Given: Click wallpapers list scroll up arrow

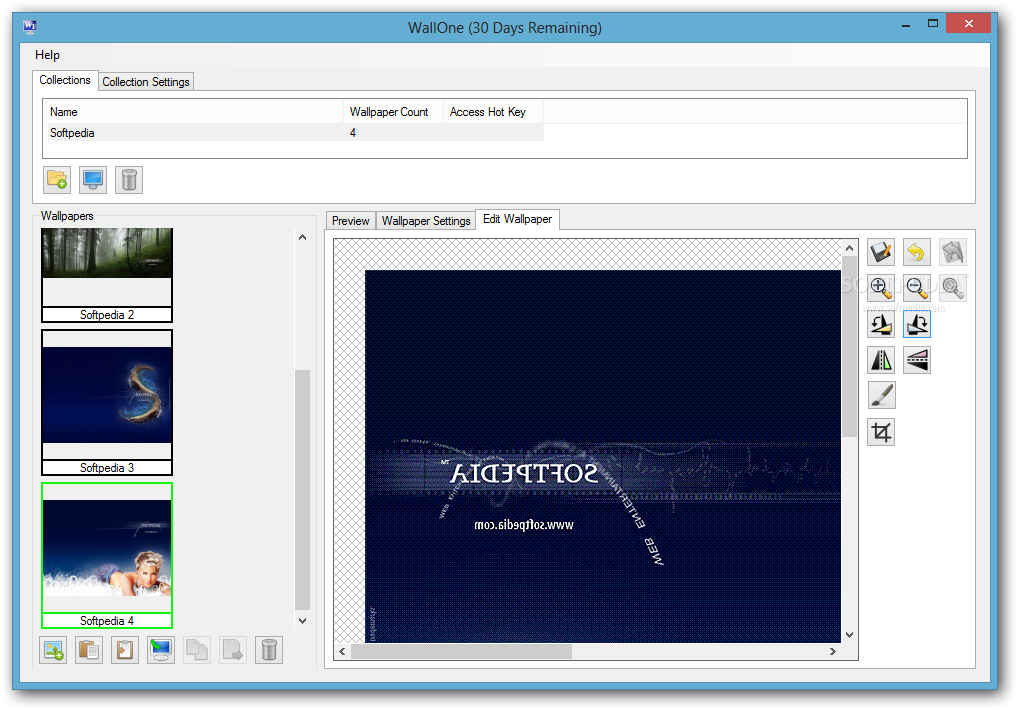Looking at the screenshot, I should pos(303,238).
